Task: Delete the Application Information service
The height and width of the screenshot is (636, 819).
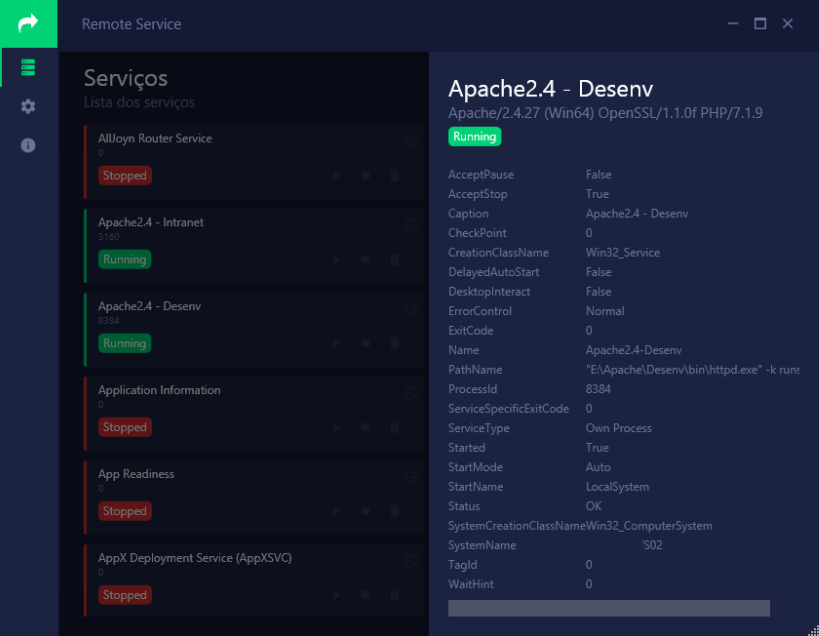Action: pyautogui.click(x=395, y=427)
